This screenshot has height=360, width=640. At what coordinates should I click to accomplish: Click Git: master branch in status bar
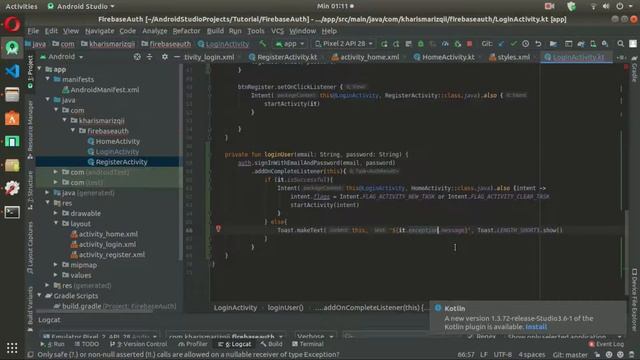570,355
